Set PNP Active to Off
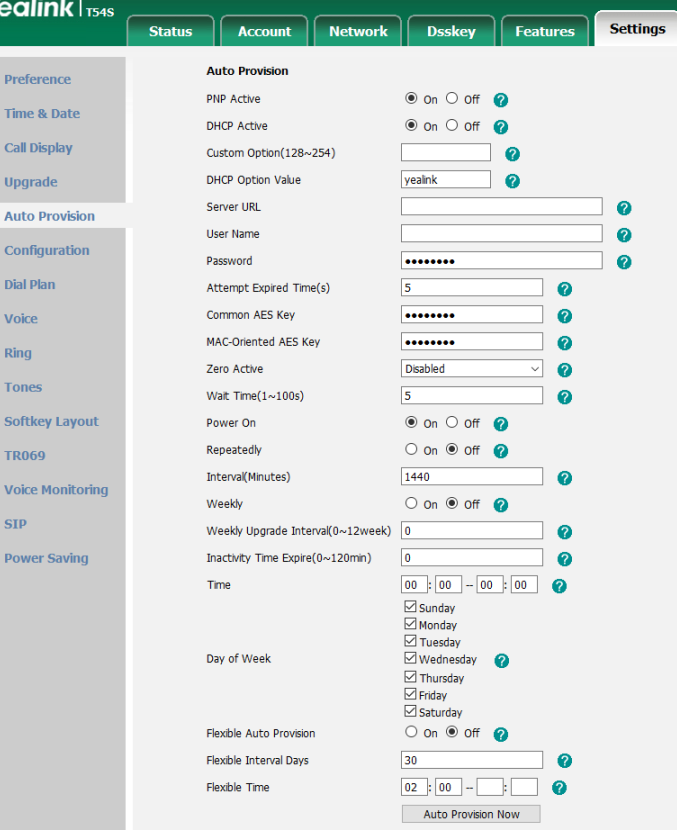 pos(452,98)
